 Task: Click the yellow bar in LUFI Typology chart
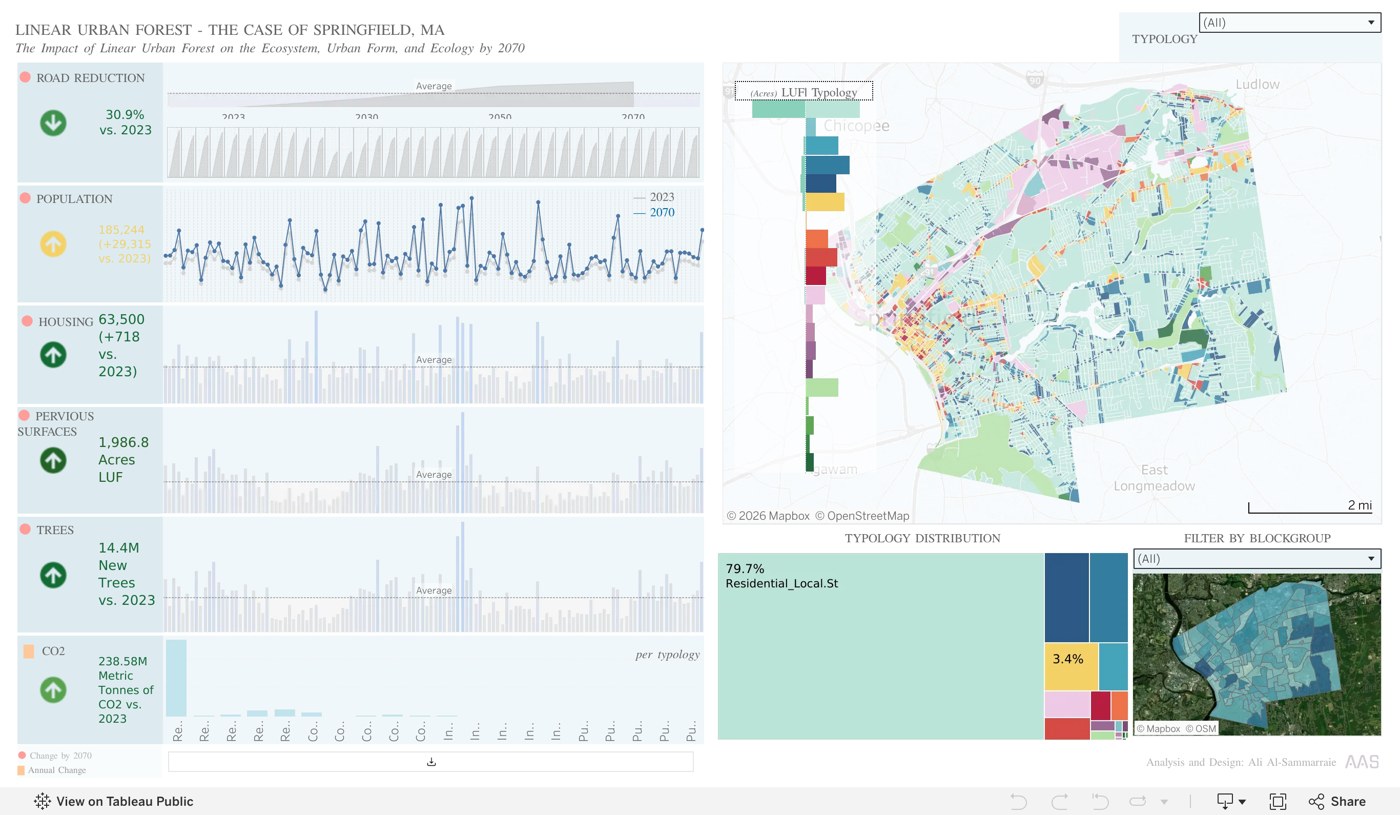point(825,202)
